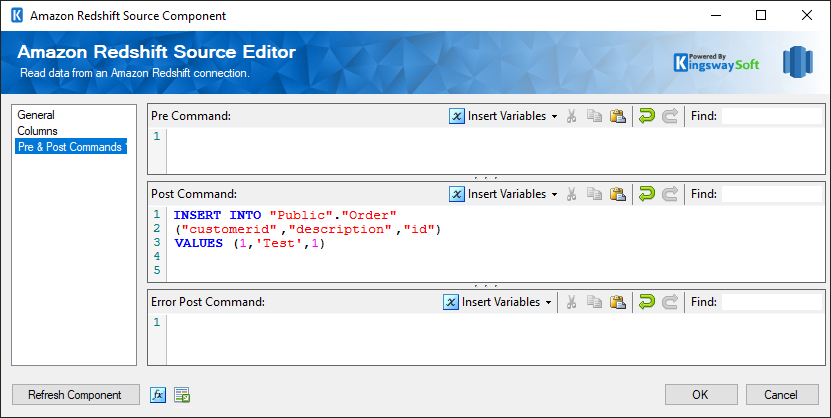Click the Refresh Component button

[75, 395]
